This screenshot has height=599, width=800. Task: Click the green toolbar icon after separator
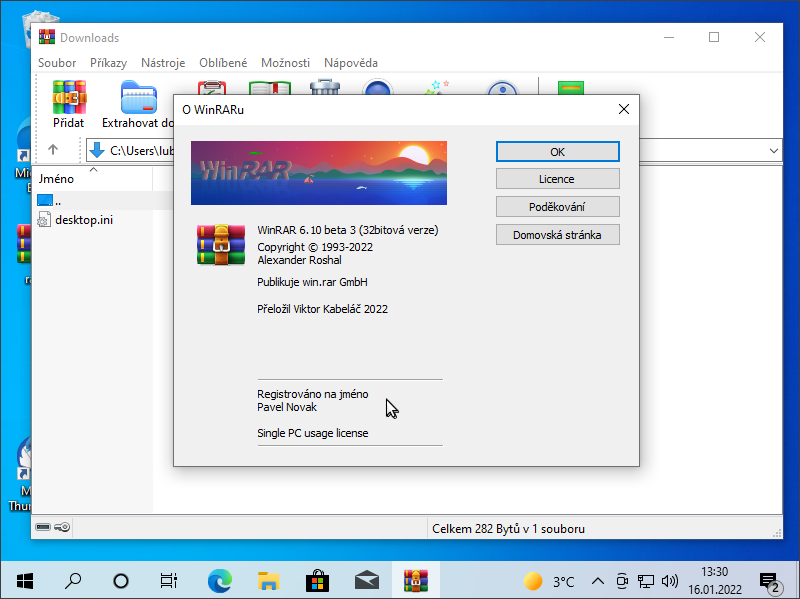coord(570,88)
